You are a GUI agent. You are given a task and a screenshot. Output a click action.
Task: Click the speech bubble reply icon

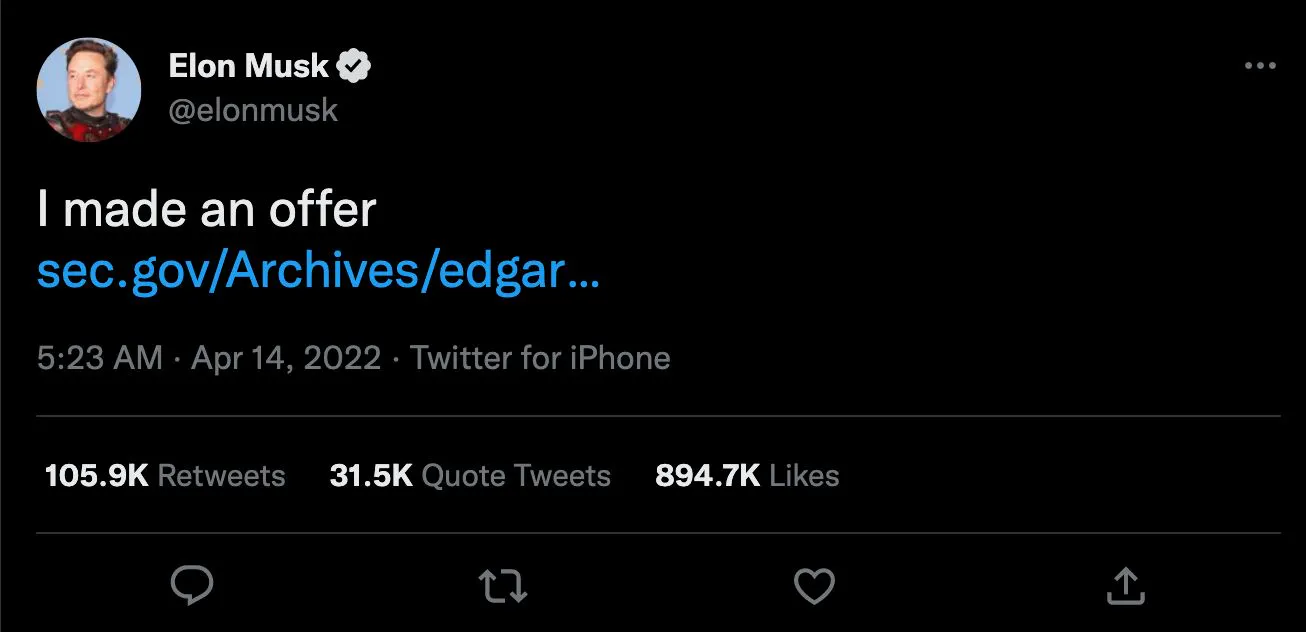tap(193, 586)
